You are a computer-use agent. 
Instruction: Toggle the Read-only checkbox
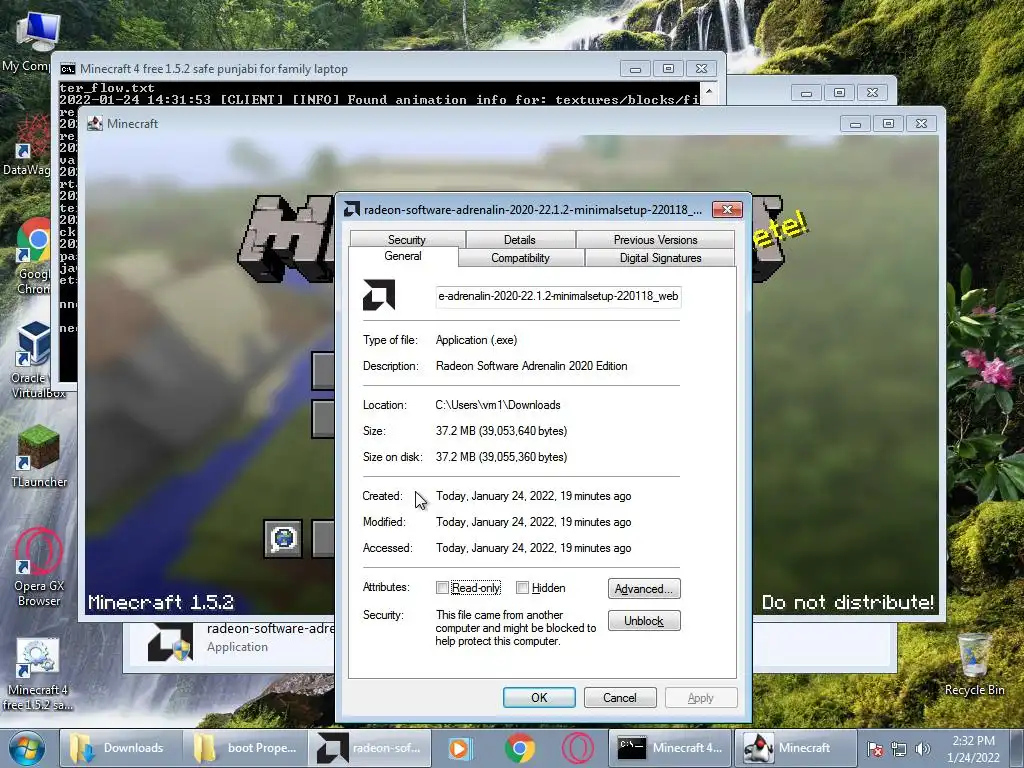tap(442, 588)
